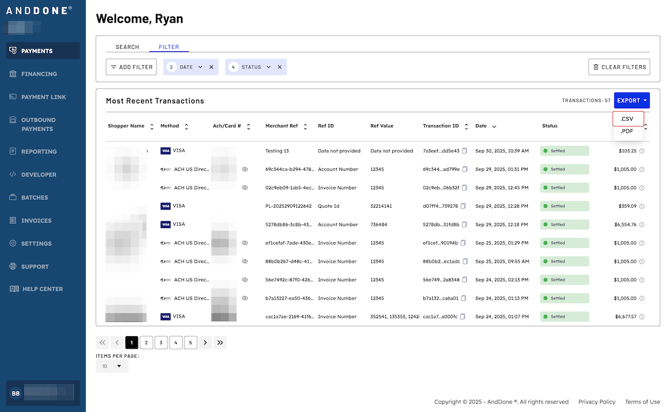This screenshot has height=412, width=670.
Task: Reveal account number for 69c344ca row
Action: click(x=245, y=170)
